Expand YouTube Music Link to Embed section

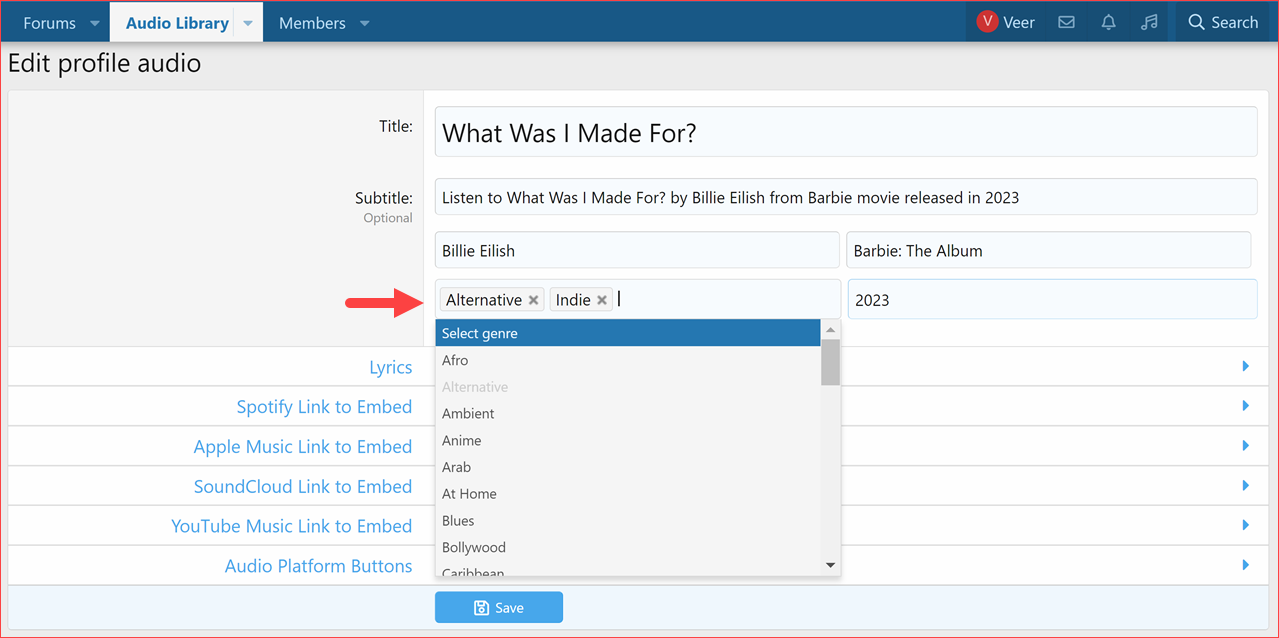291,526
